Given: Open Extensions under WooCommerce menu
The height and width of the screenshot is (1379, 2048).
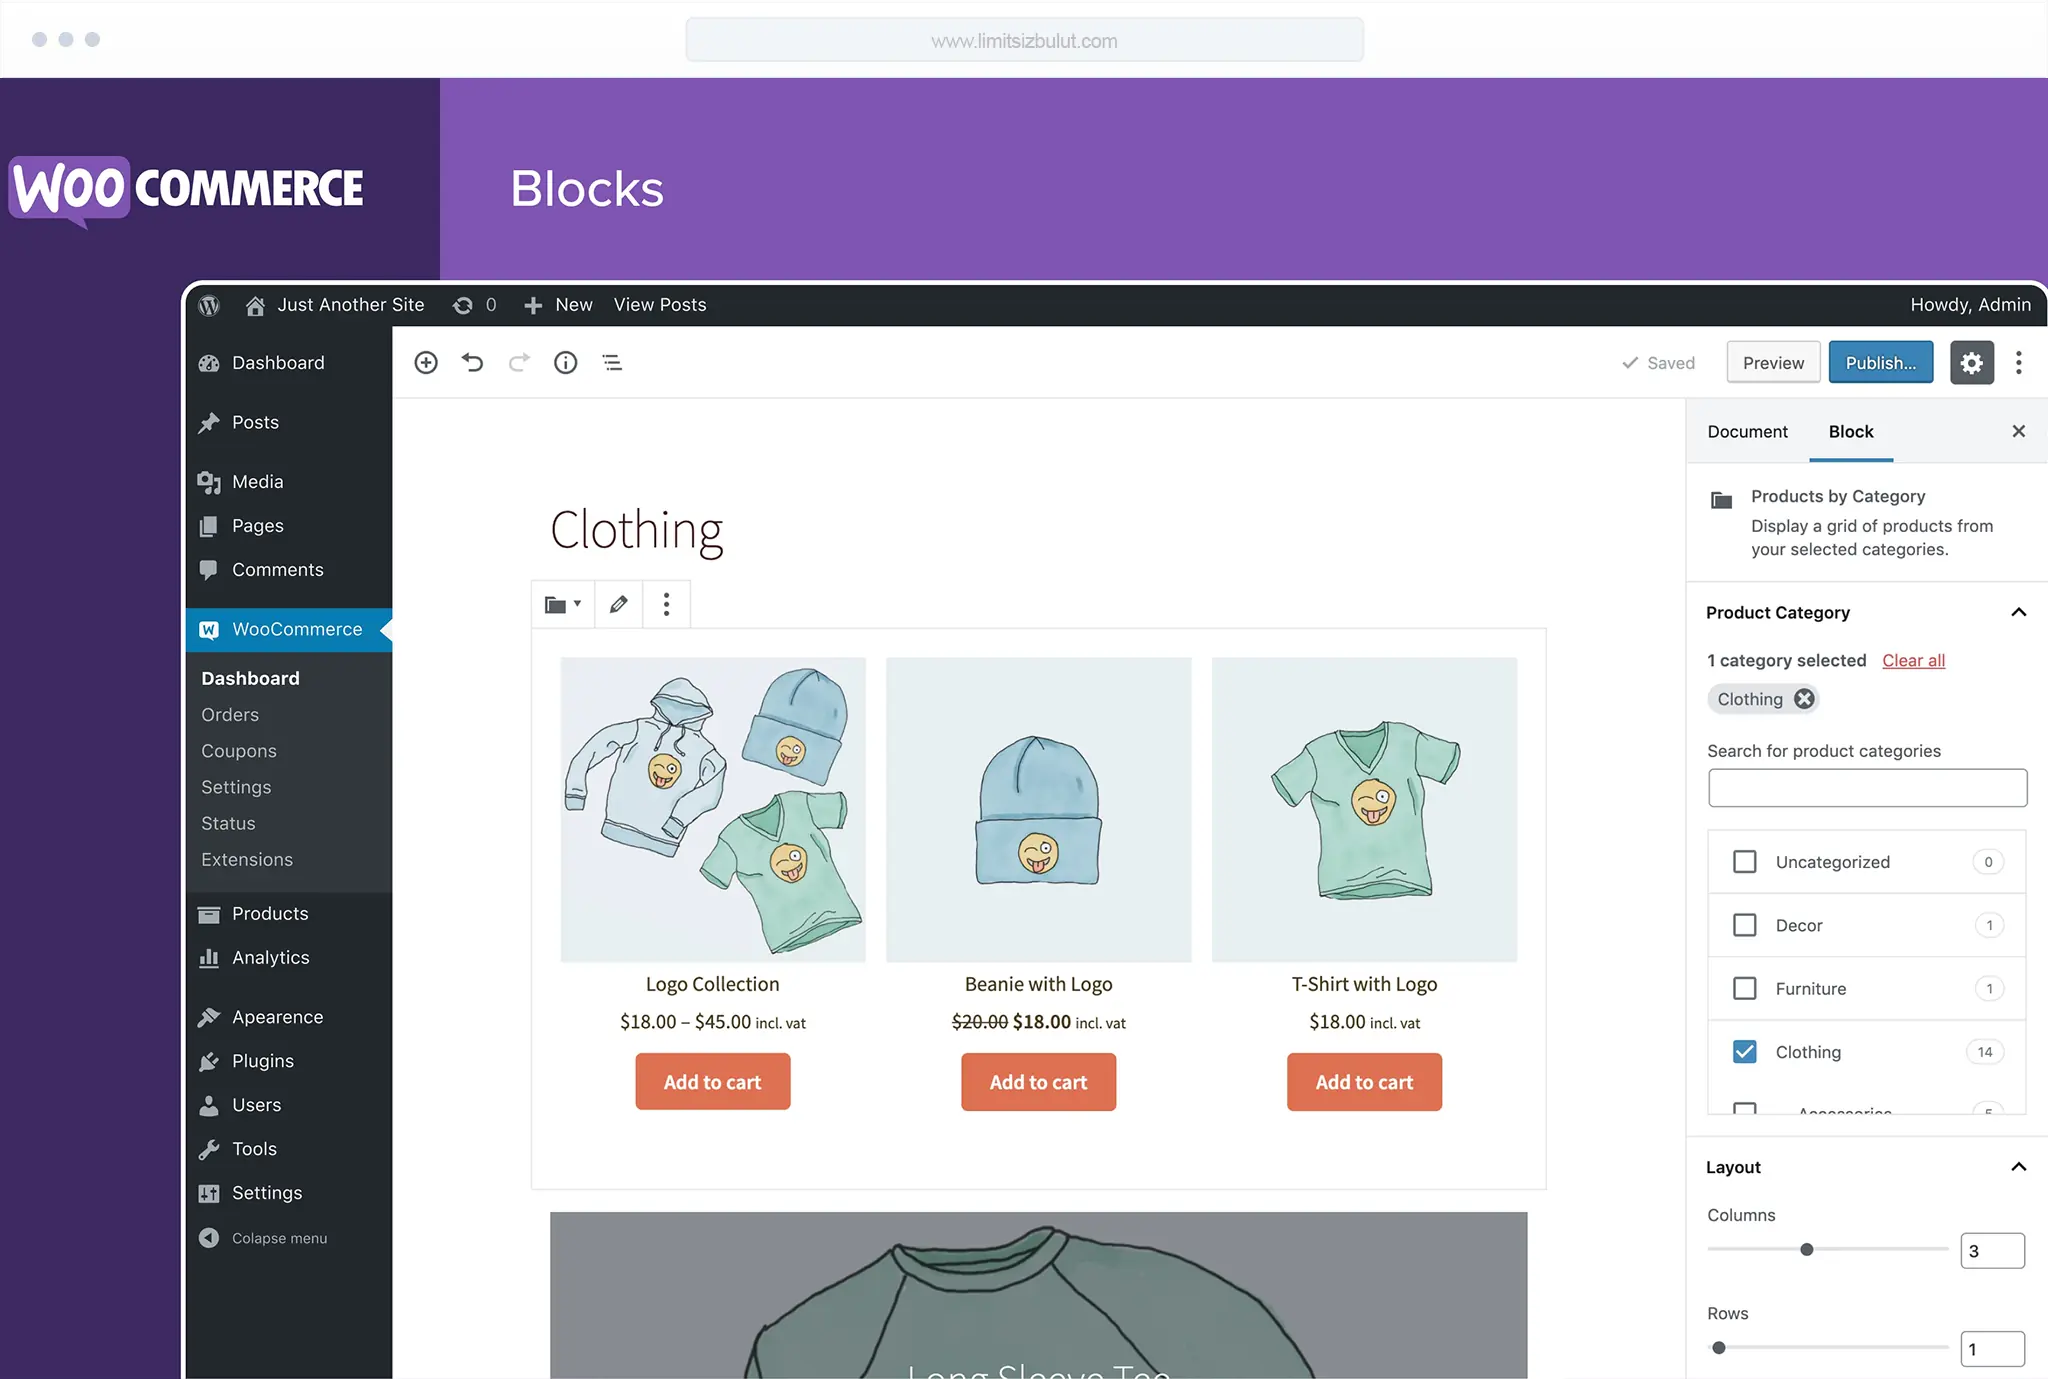Looking at the screenshot, I should [x=247, y=860].
